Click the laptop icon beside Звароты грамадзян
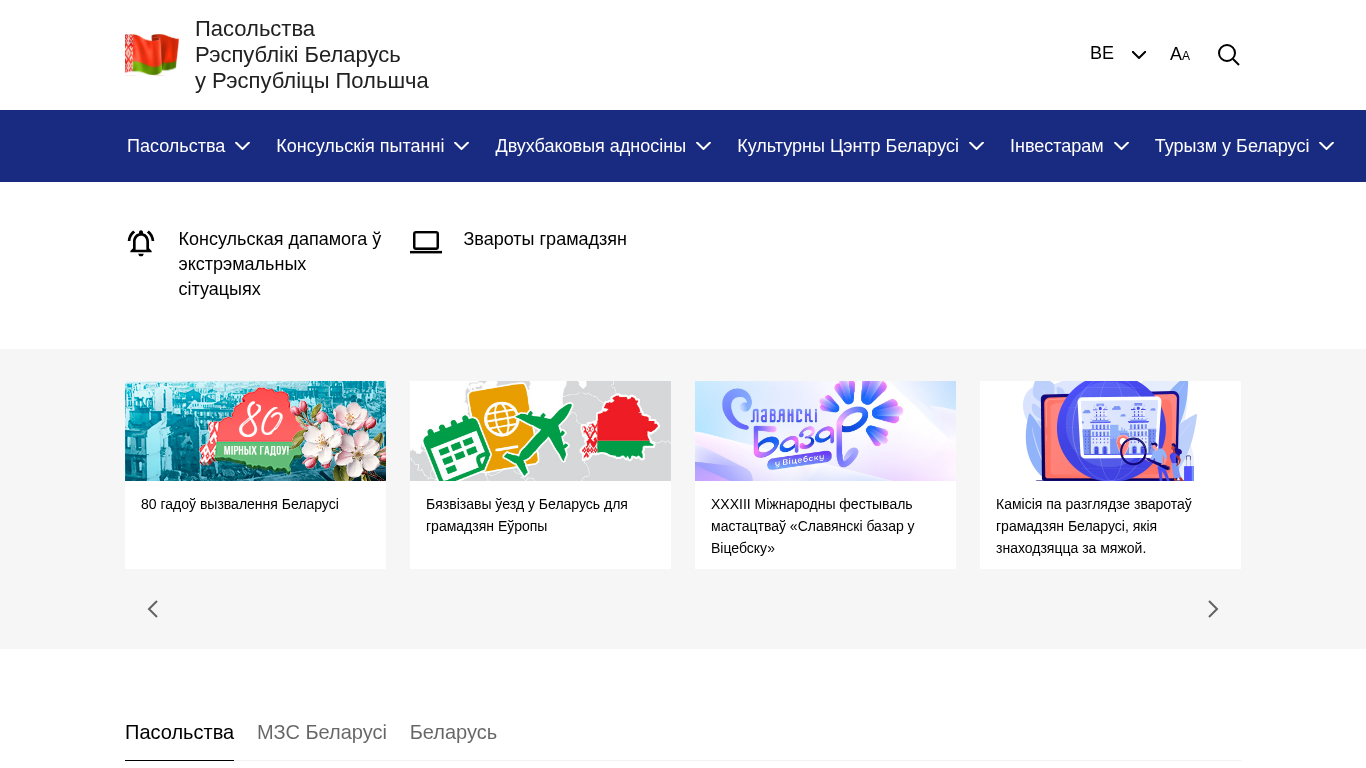Screen dimensions: 1366x768 426,242
